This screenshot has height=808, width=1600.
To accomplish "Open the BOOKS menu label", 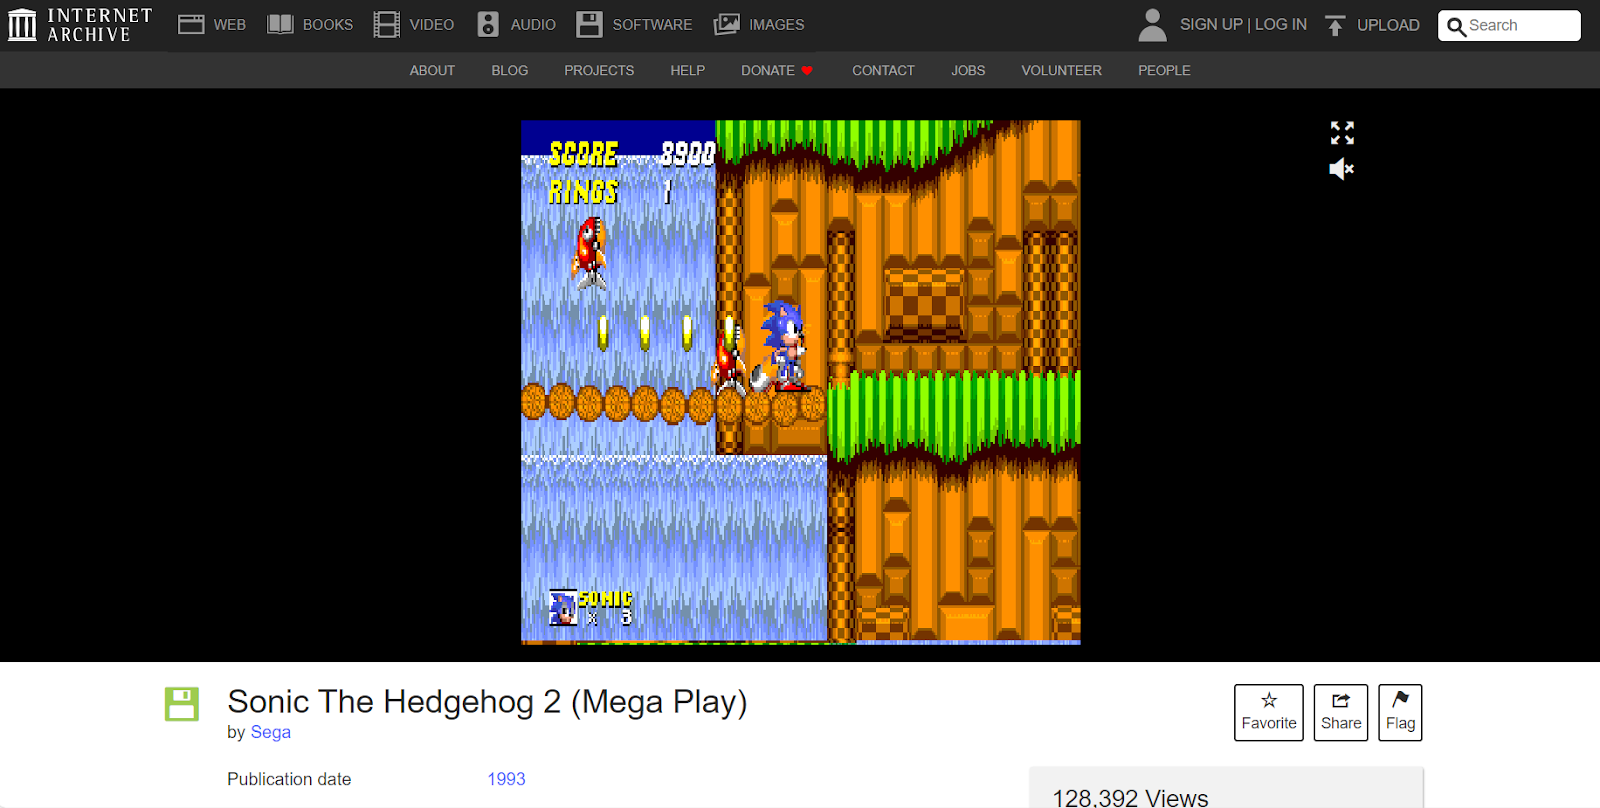I will tap(328, 25).
